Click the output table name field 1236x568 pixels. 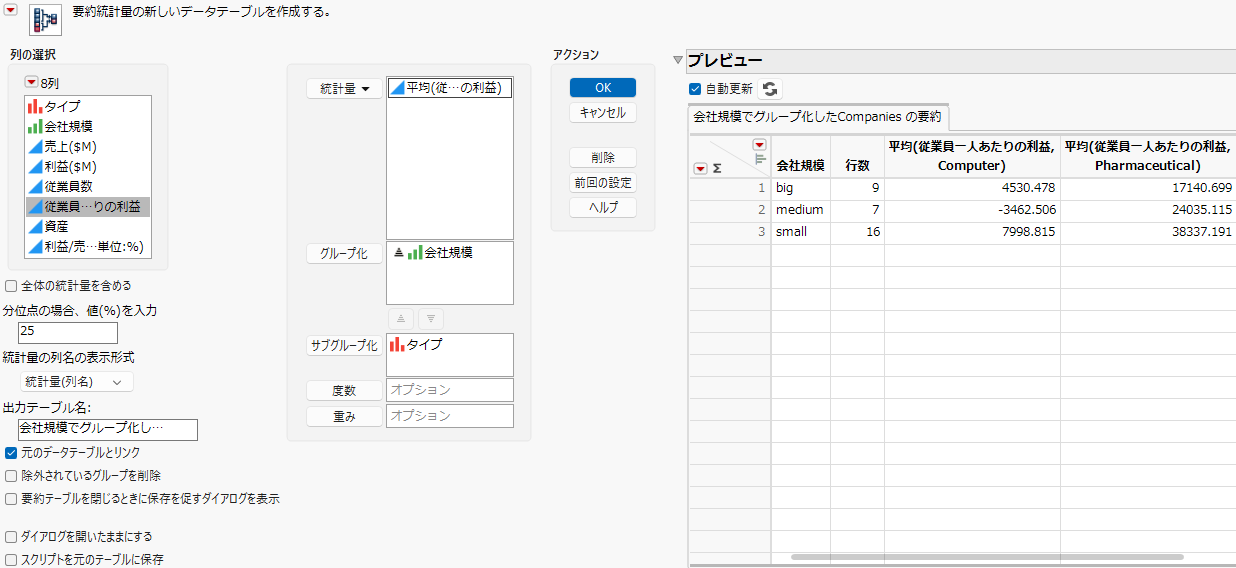click(108, 430)
